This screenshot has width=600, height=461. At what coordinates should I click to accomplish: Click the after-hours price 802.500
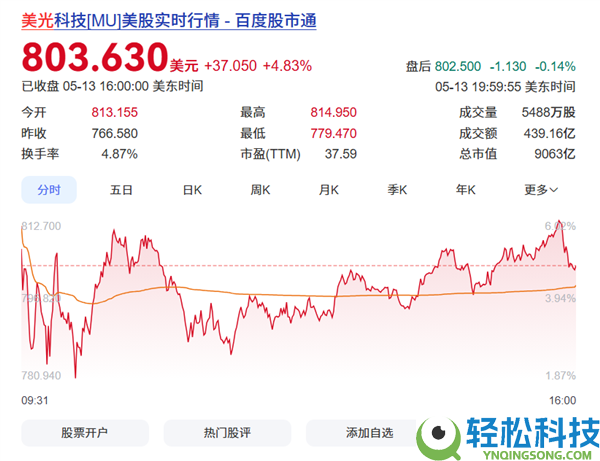click(458, 67)
